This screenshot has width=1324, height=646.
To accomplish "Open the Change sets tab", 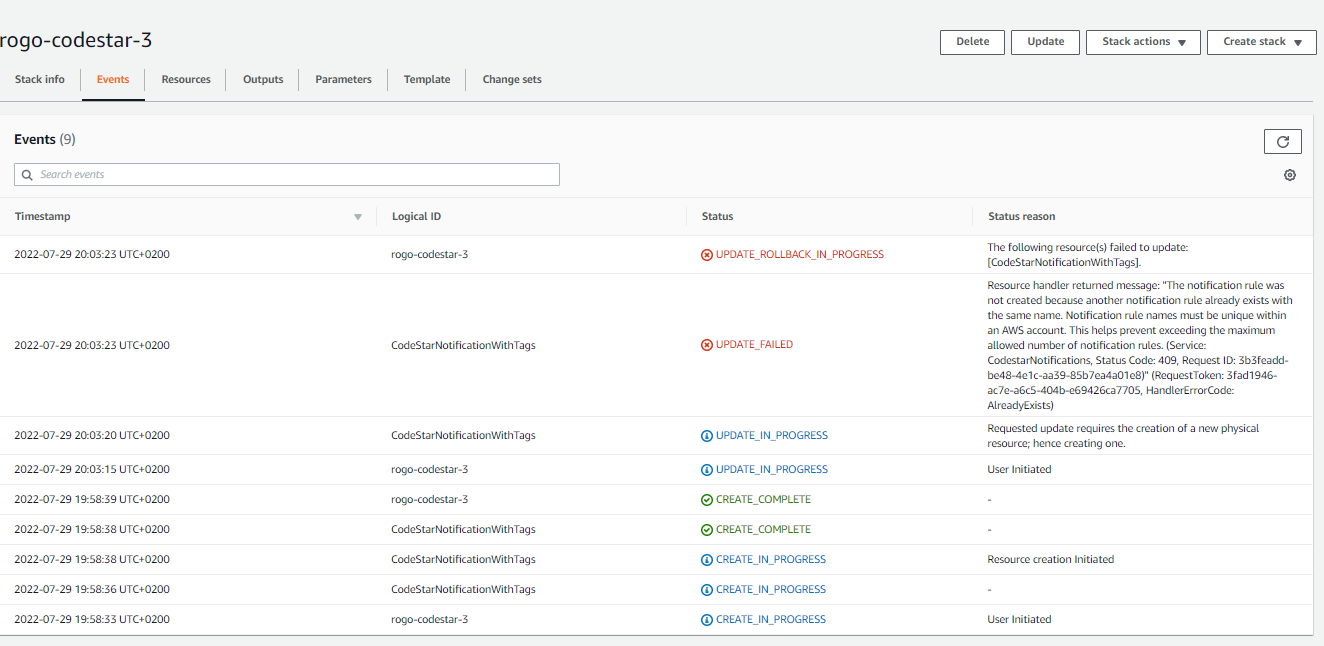I will pos(511,79).
